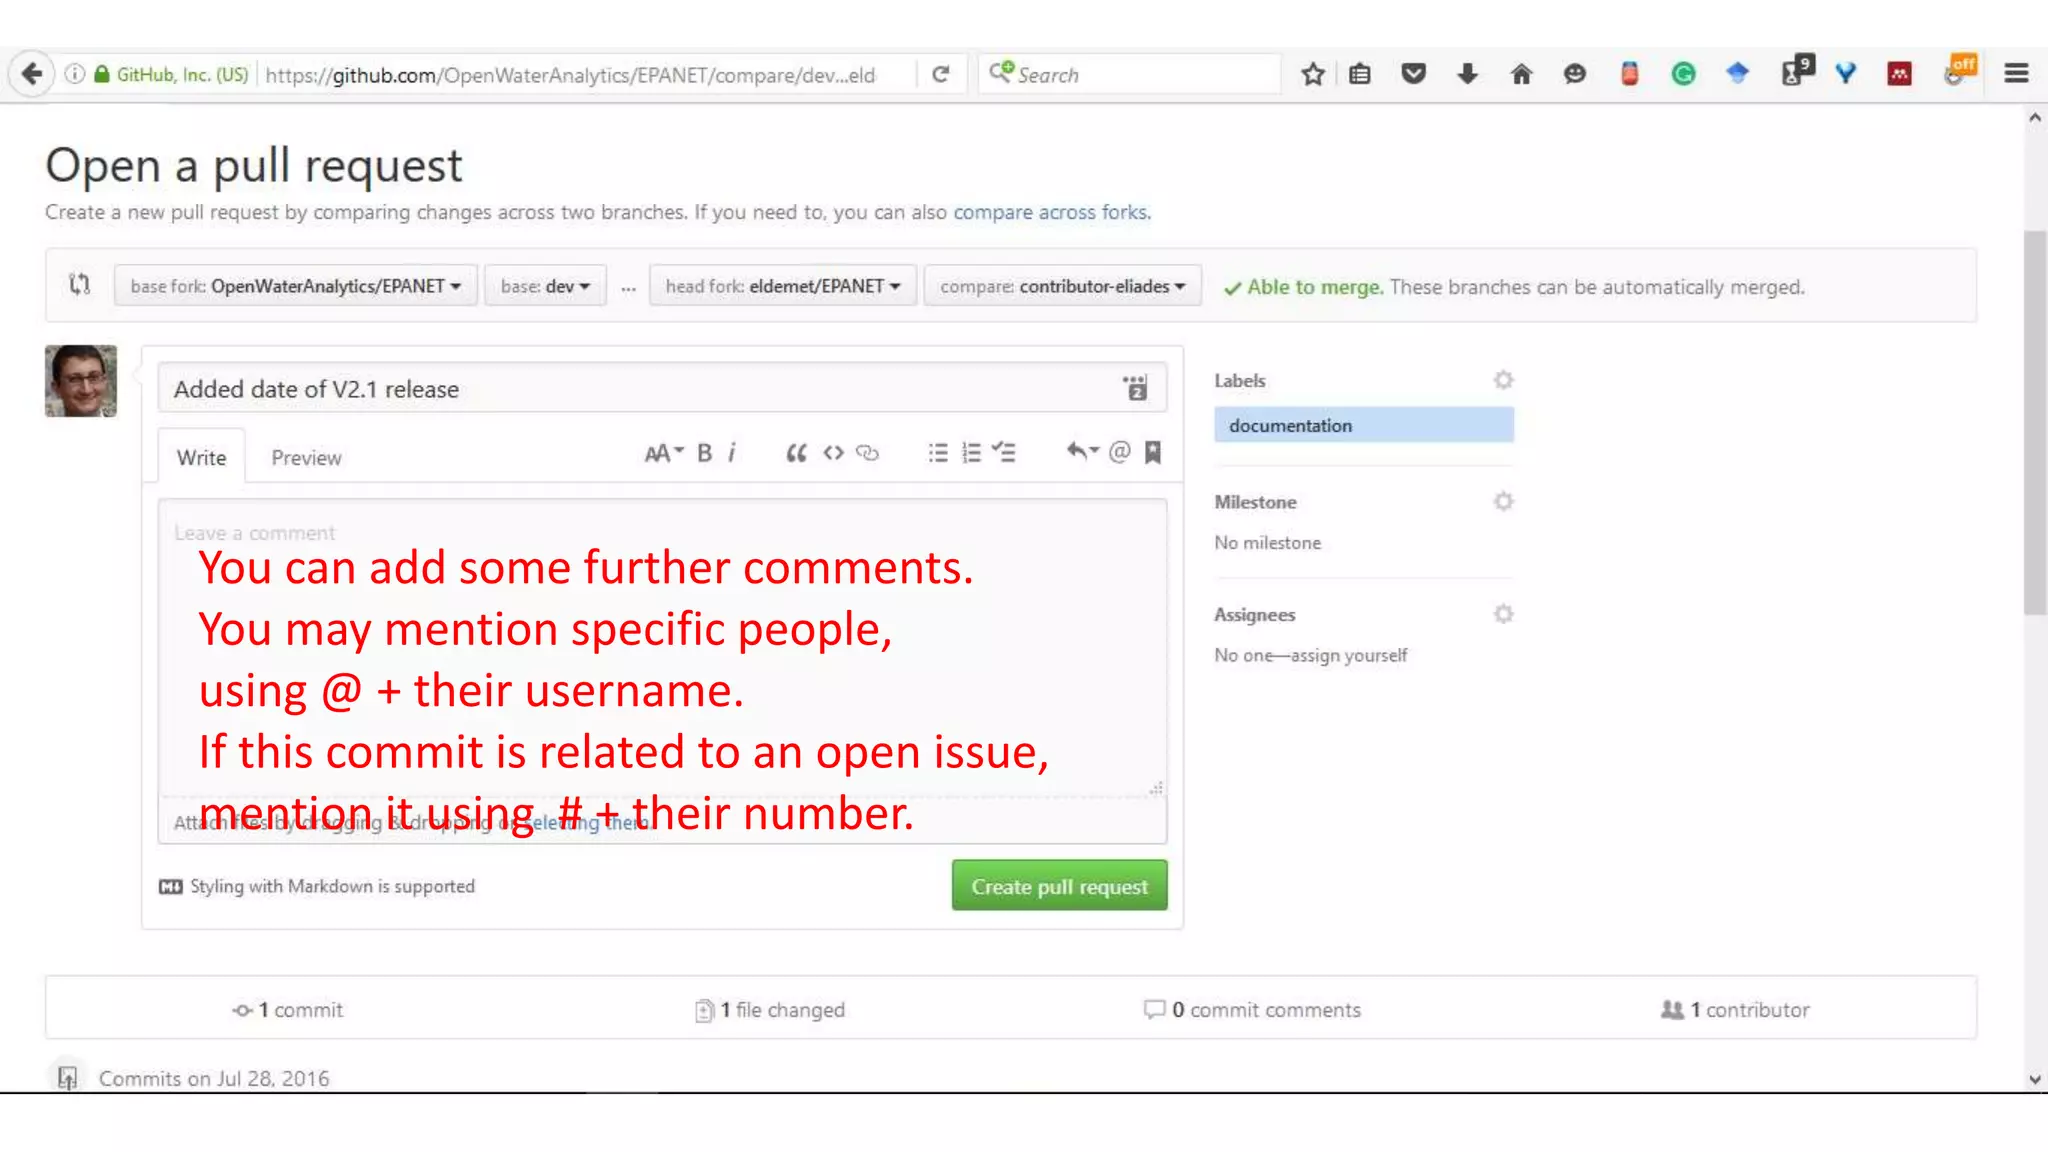Open the bookmarks list icon
Viewport: 2048px width, 1152px height.
tap(1360, 74)
